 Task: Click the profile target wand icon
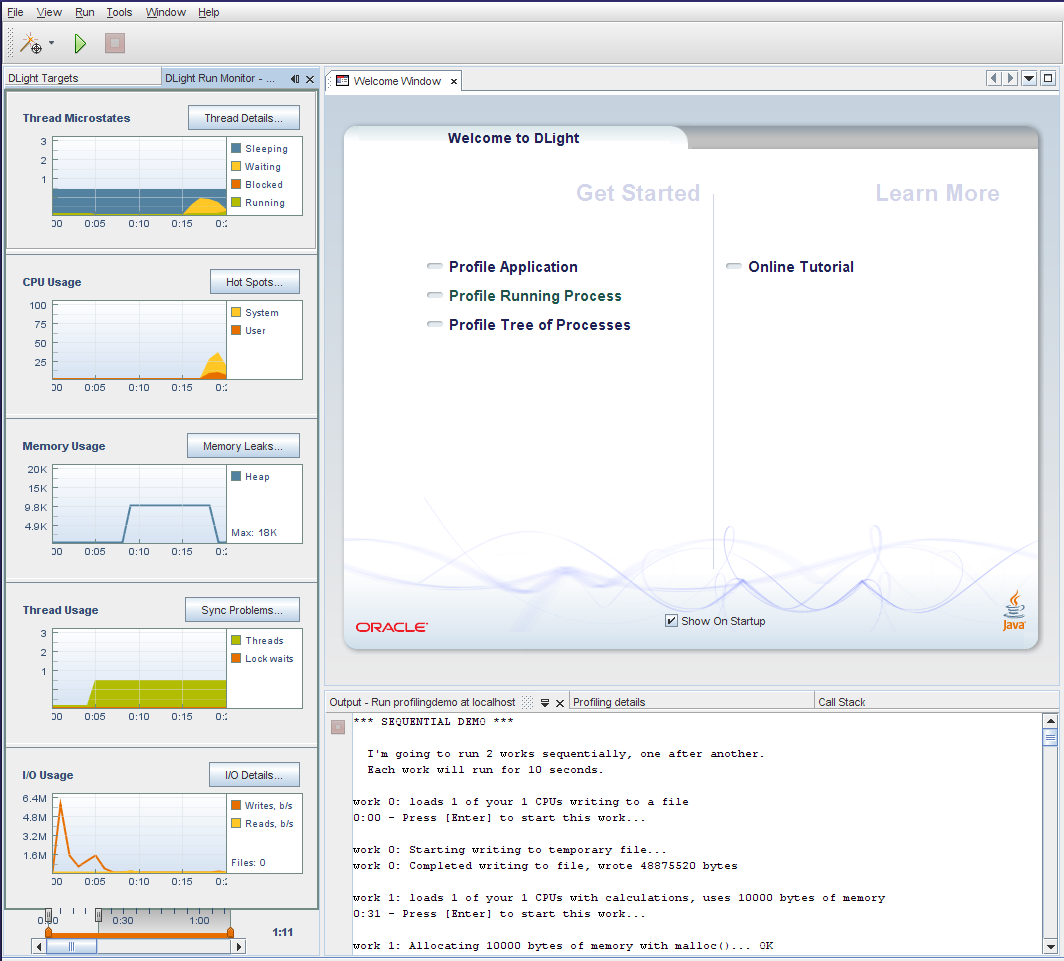32,43
